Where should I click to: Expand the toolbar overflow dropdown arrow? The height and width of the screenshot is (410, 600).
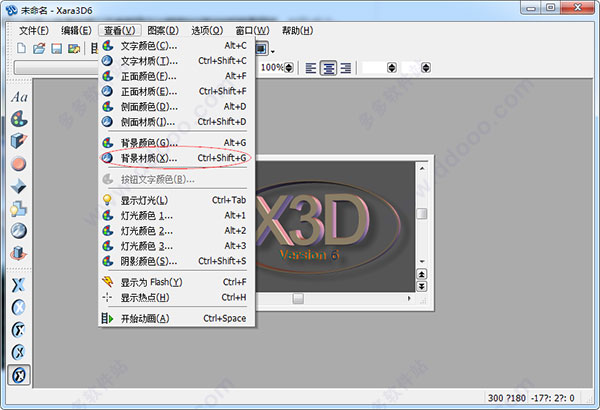pyautogui.click(x=273, y=51)
